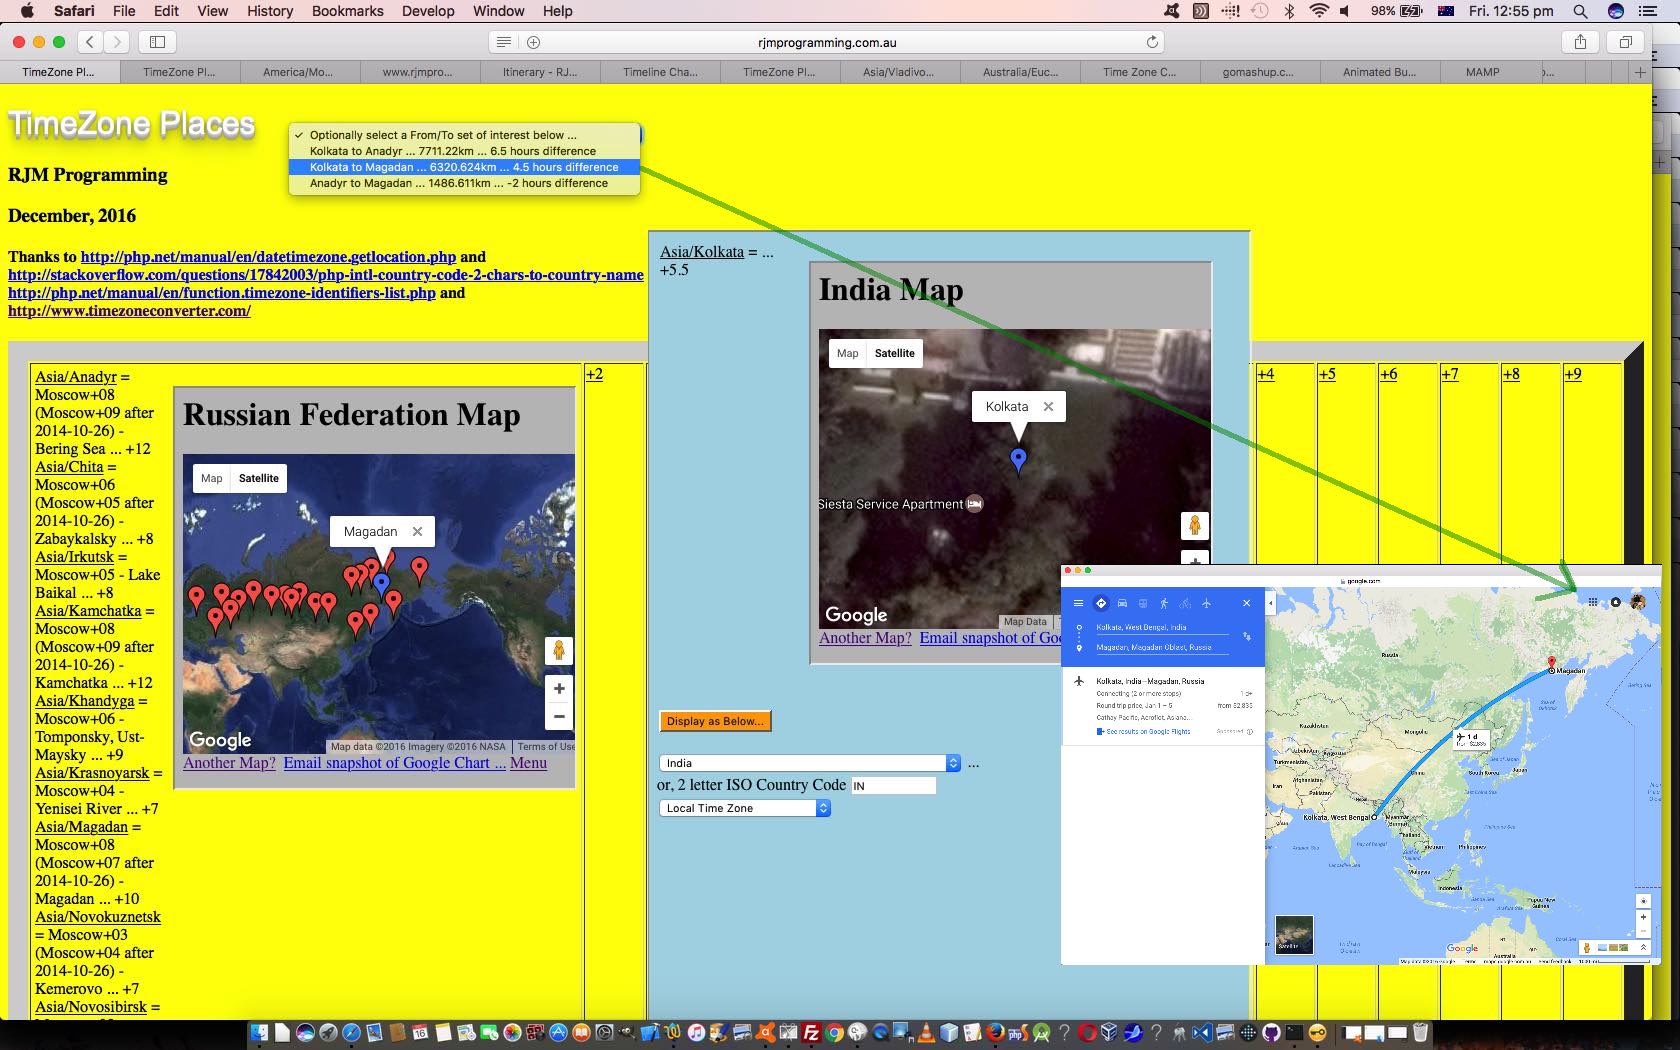The width and height of the screenshot is (1680, 1050).
Task: Select Kolkata to Magadan option
Action: coord(464,167)
